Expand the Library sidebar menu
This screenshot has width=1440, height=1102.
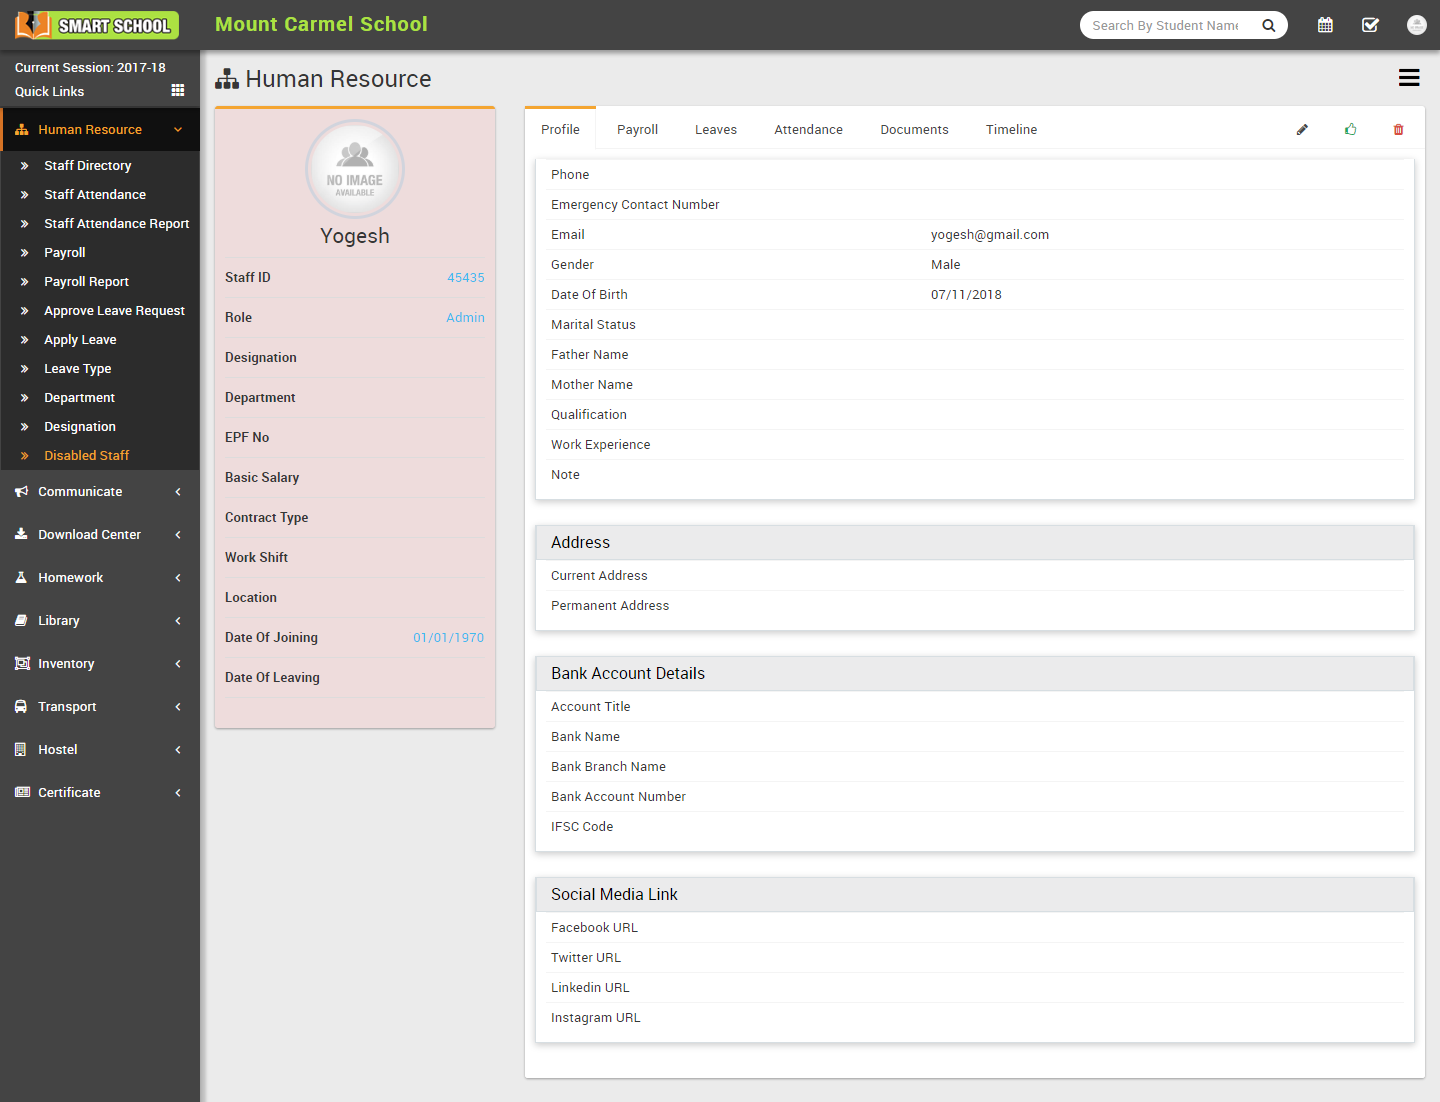point(59,621)
